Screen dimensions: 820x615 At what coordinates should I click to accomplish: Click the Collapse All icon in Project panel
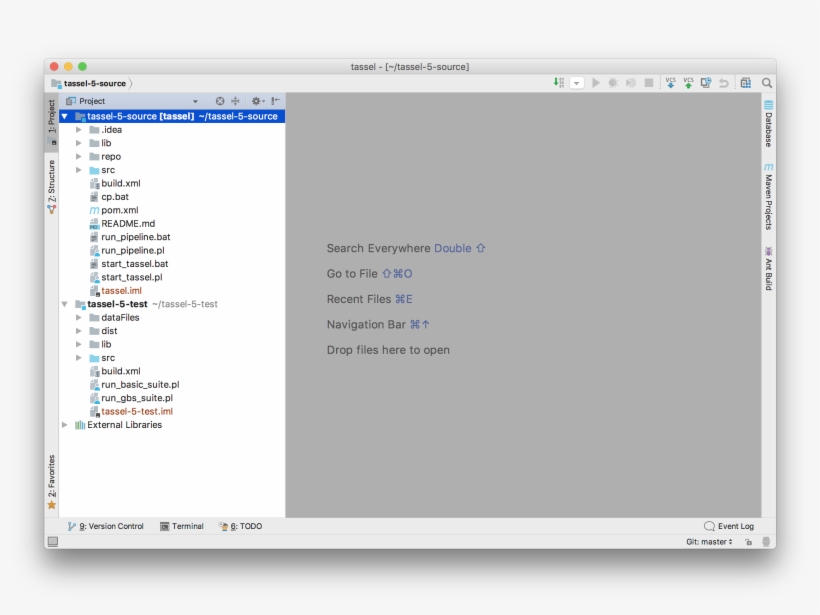coord(235,101)
